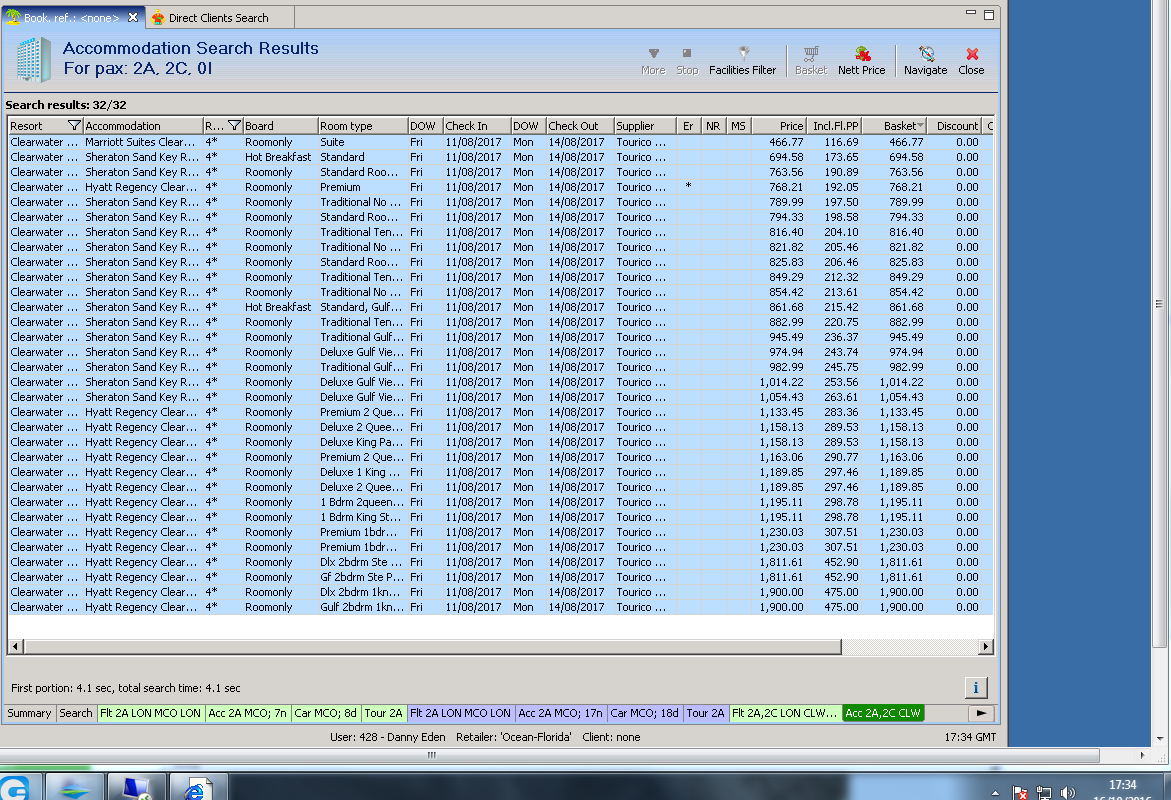Select the Marriott Suites Clear... row
The image size is (1171, 800).
500,142
